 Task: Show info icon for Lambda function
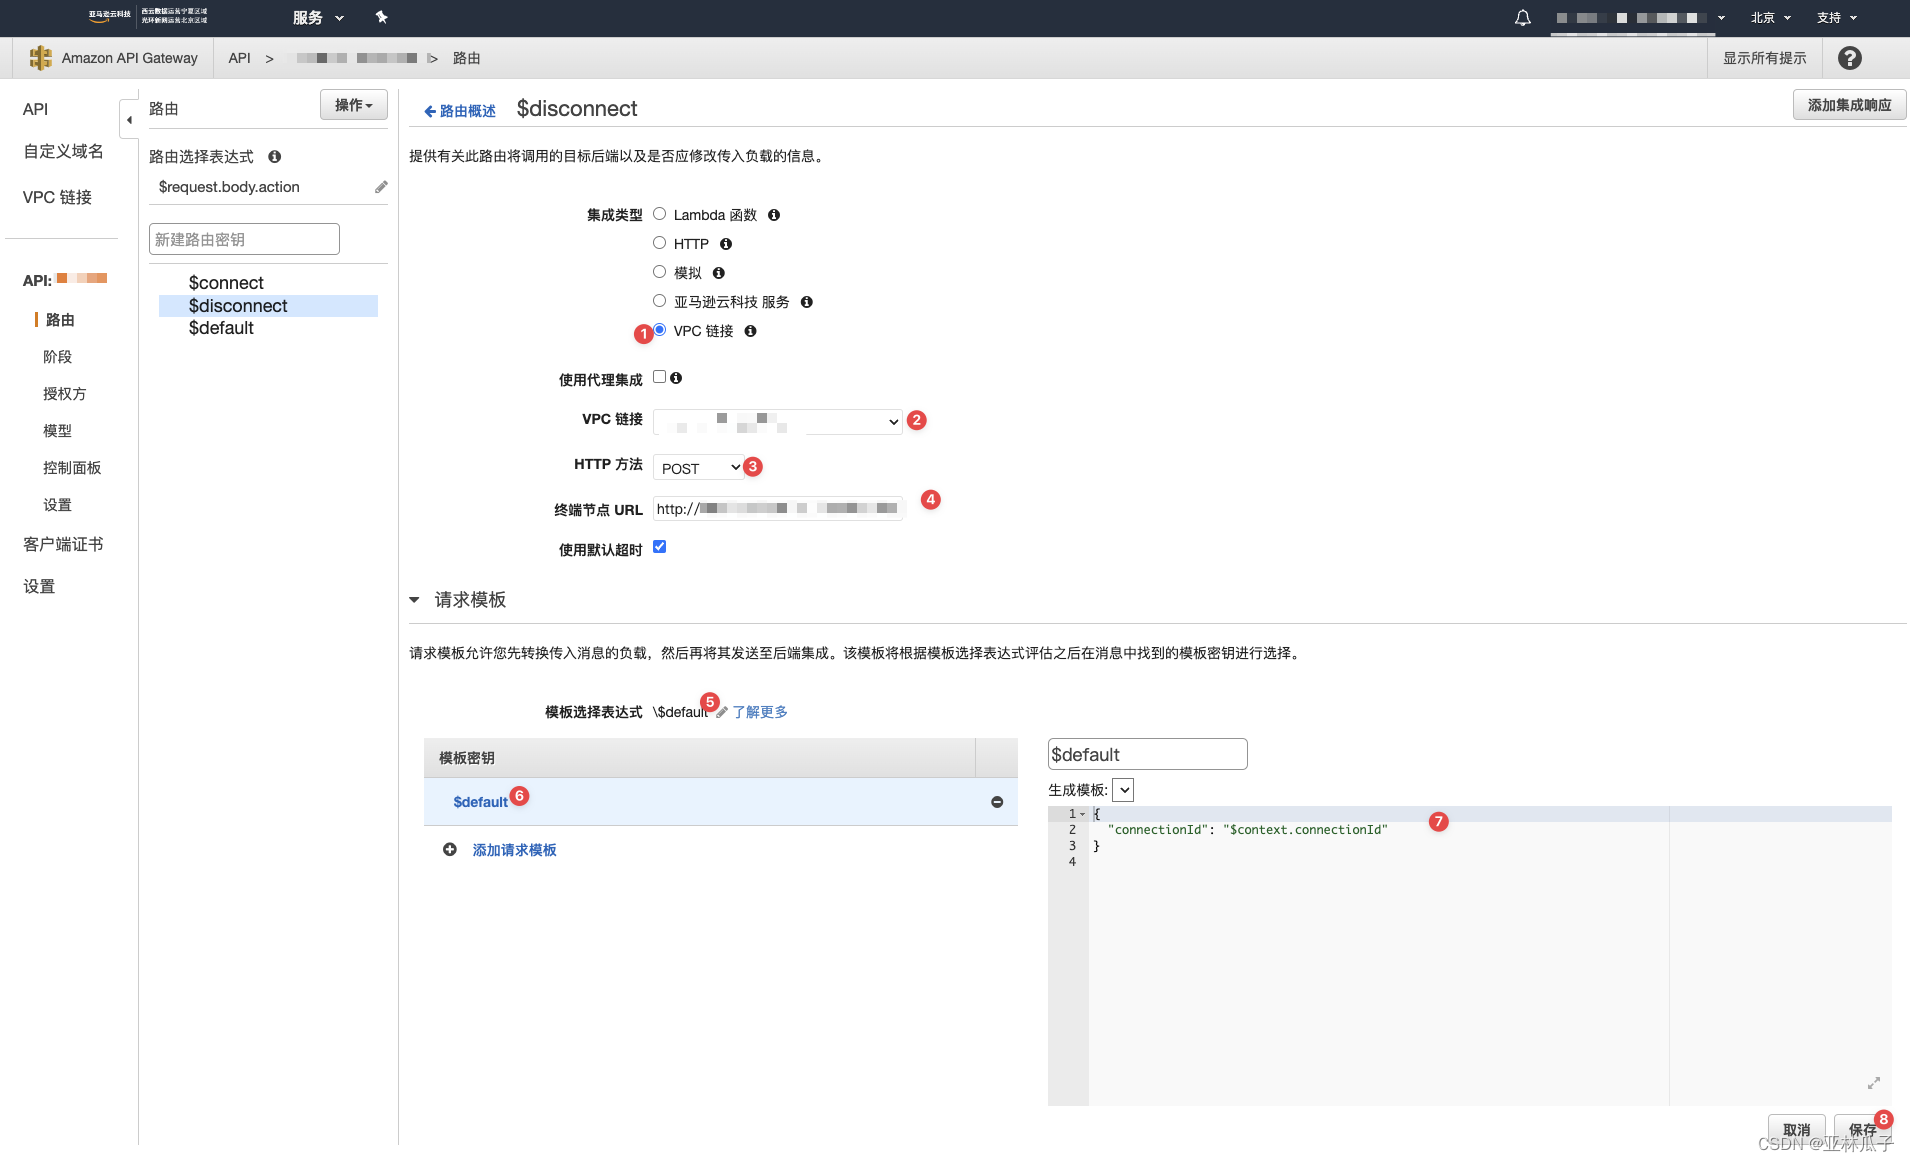tap(774, 215)
